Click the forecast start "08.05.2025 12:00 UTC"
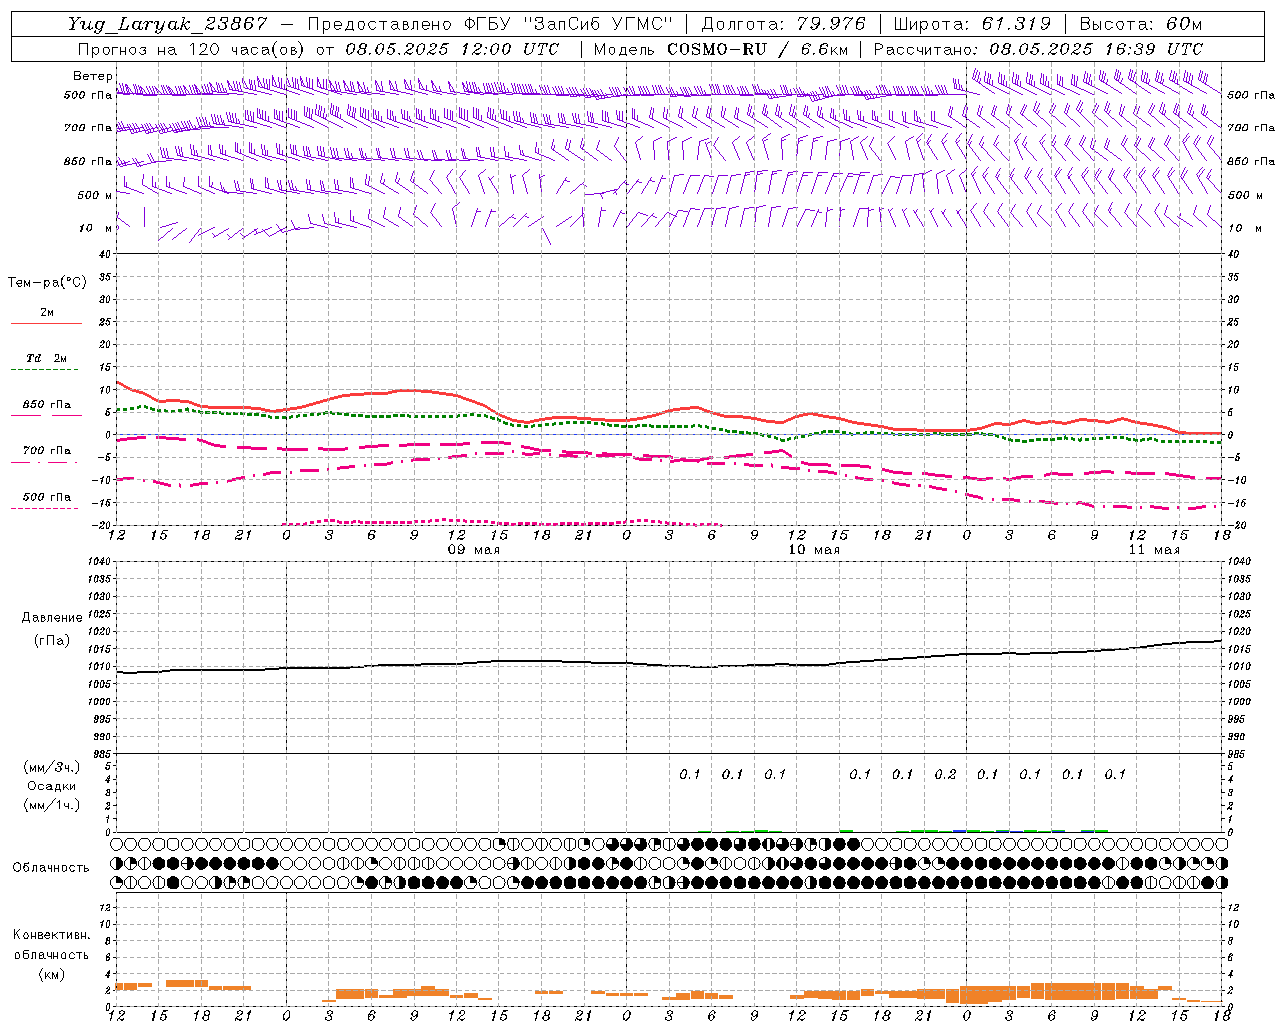 (452, 48)
